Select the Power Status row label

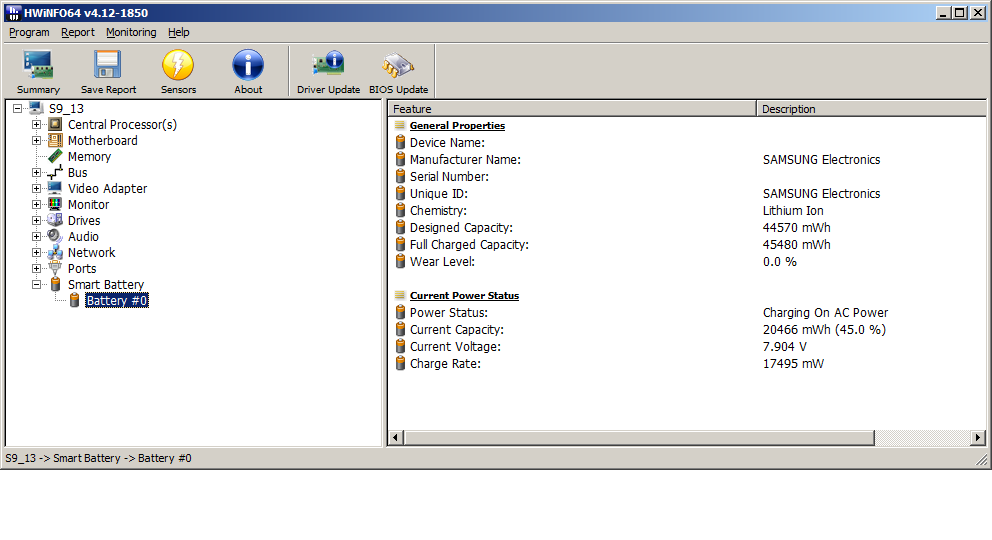coord(449,312)
